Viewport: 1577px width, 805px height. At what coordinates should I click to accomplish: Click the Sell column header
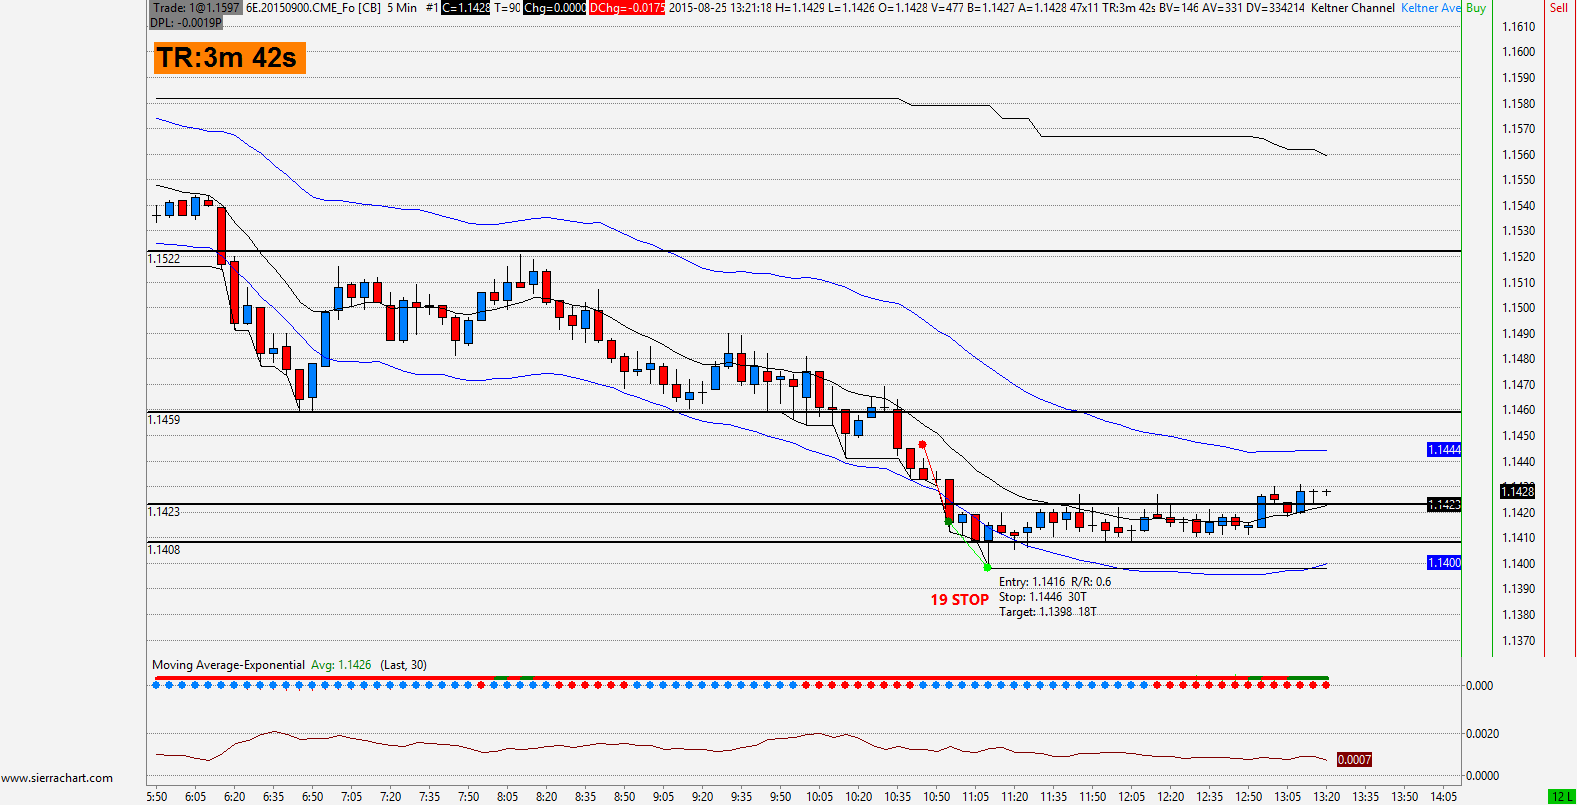click(1559, 8)
